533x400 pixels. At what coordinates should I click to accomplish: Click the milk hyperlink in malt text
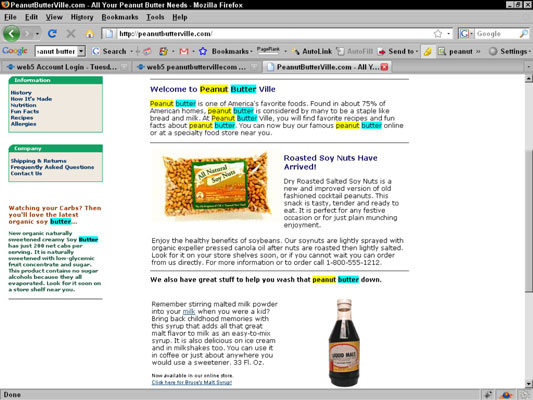189,311
